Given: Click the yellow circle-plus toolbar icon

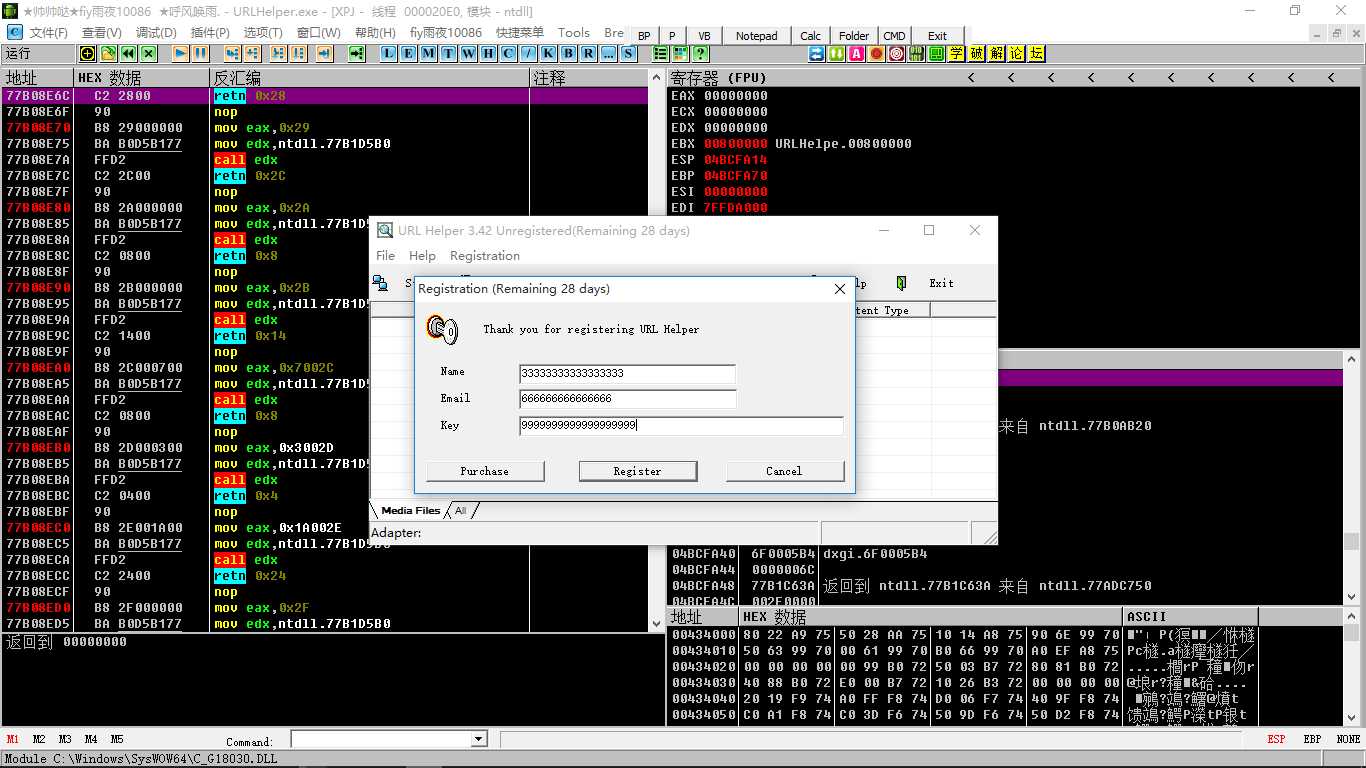Looking at the screenshot, I should point(88,54).
